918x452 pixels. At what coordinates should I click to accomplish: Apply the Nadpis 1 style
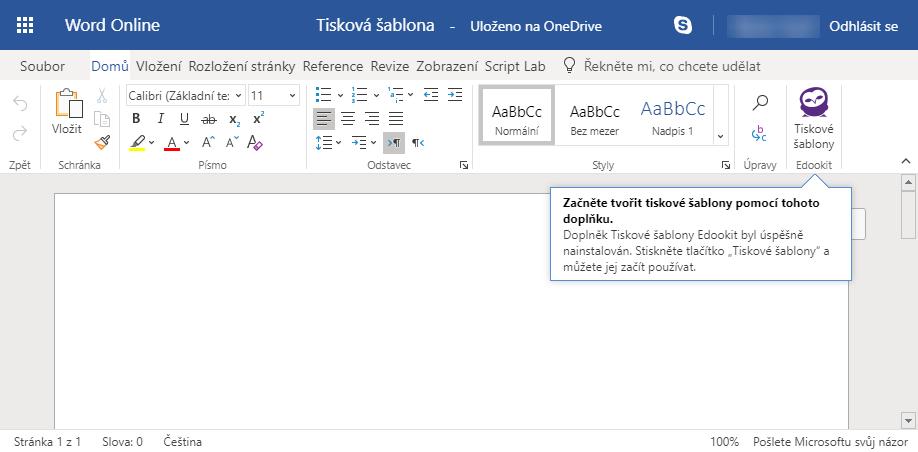pyautogui.click(x=673, y=115)
